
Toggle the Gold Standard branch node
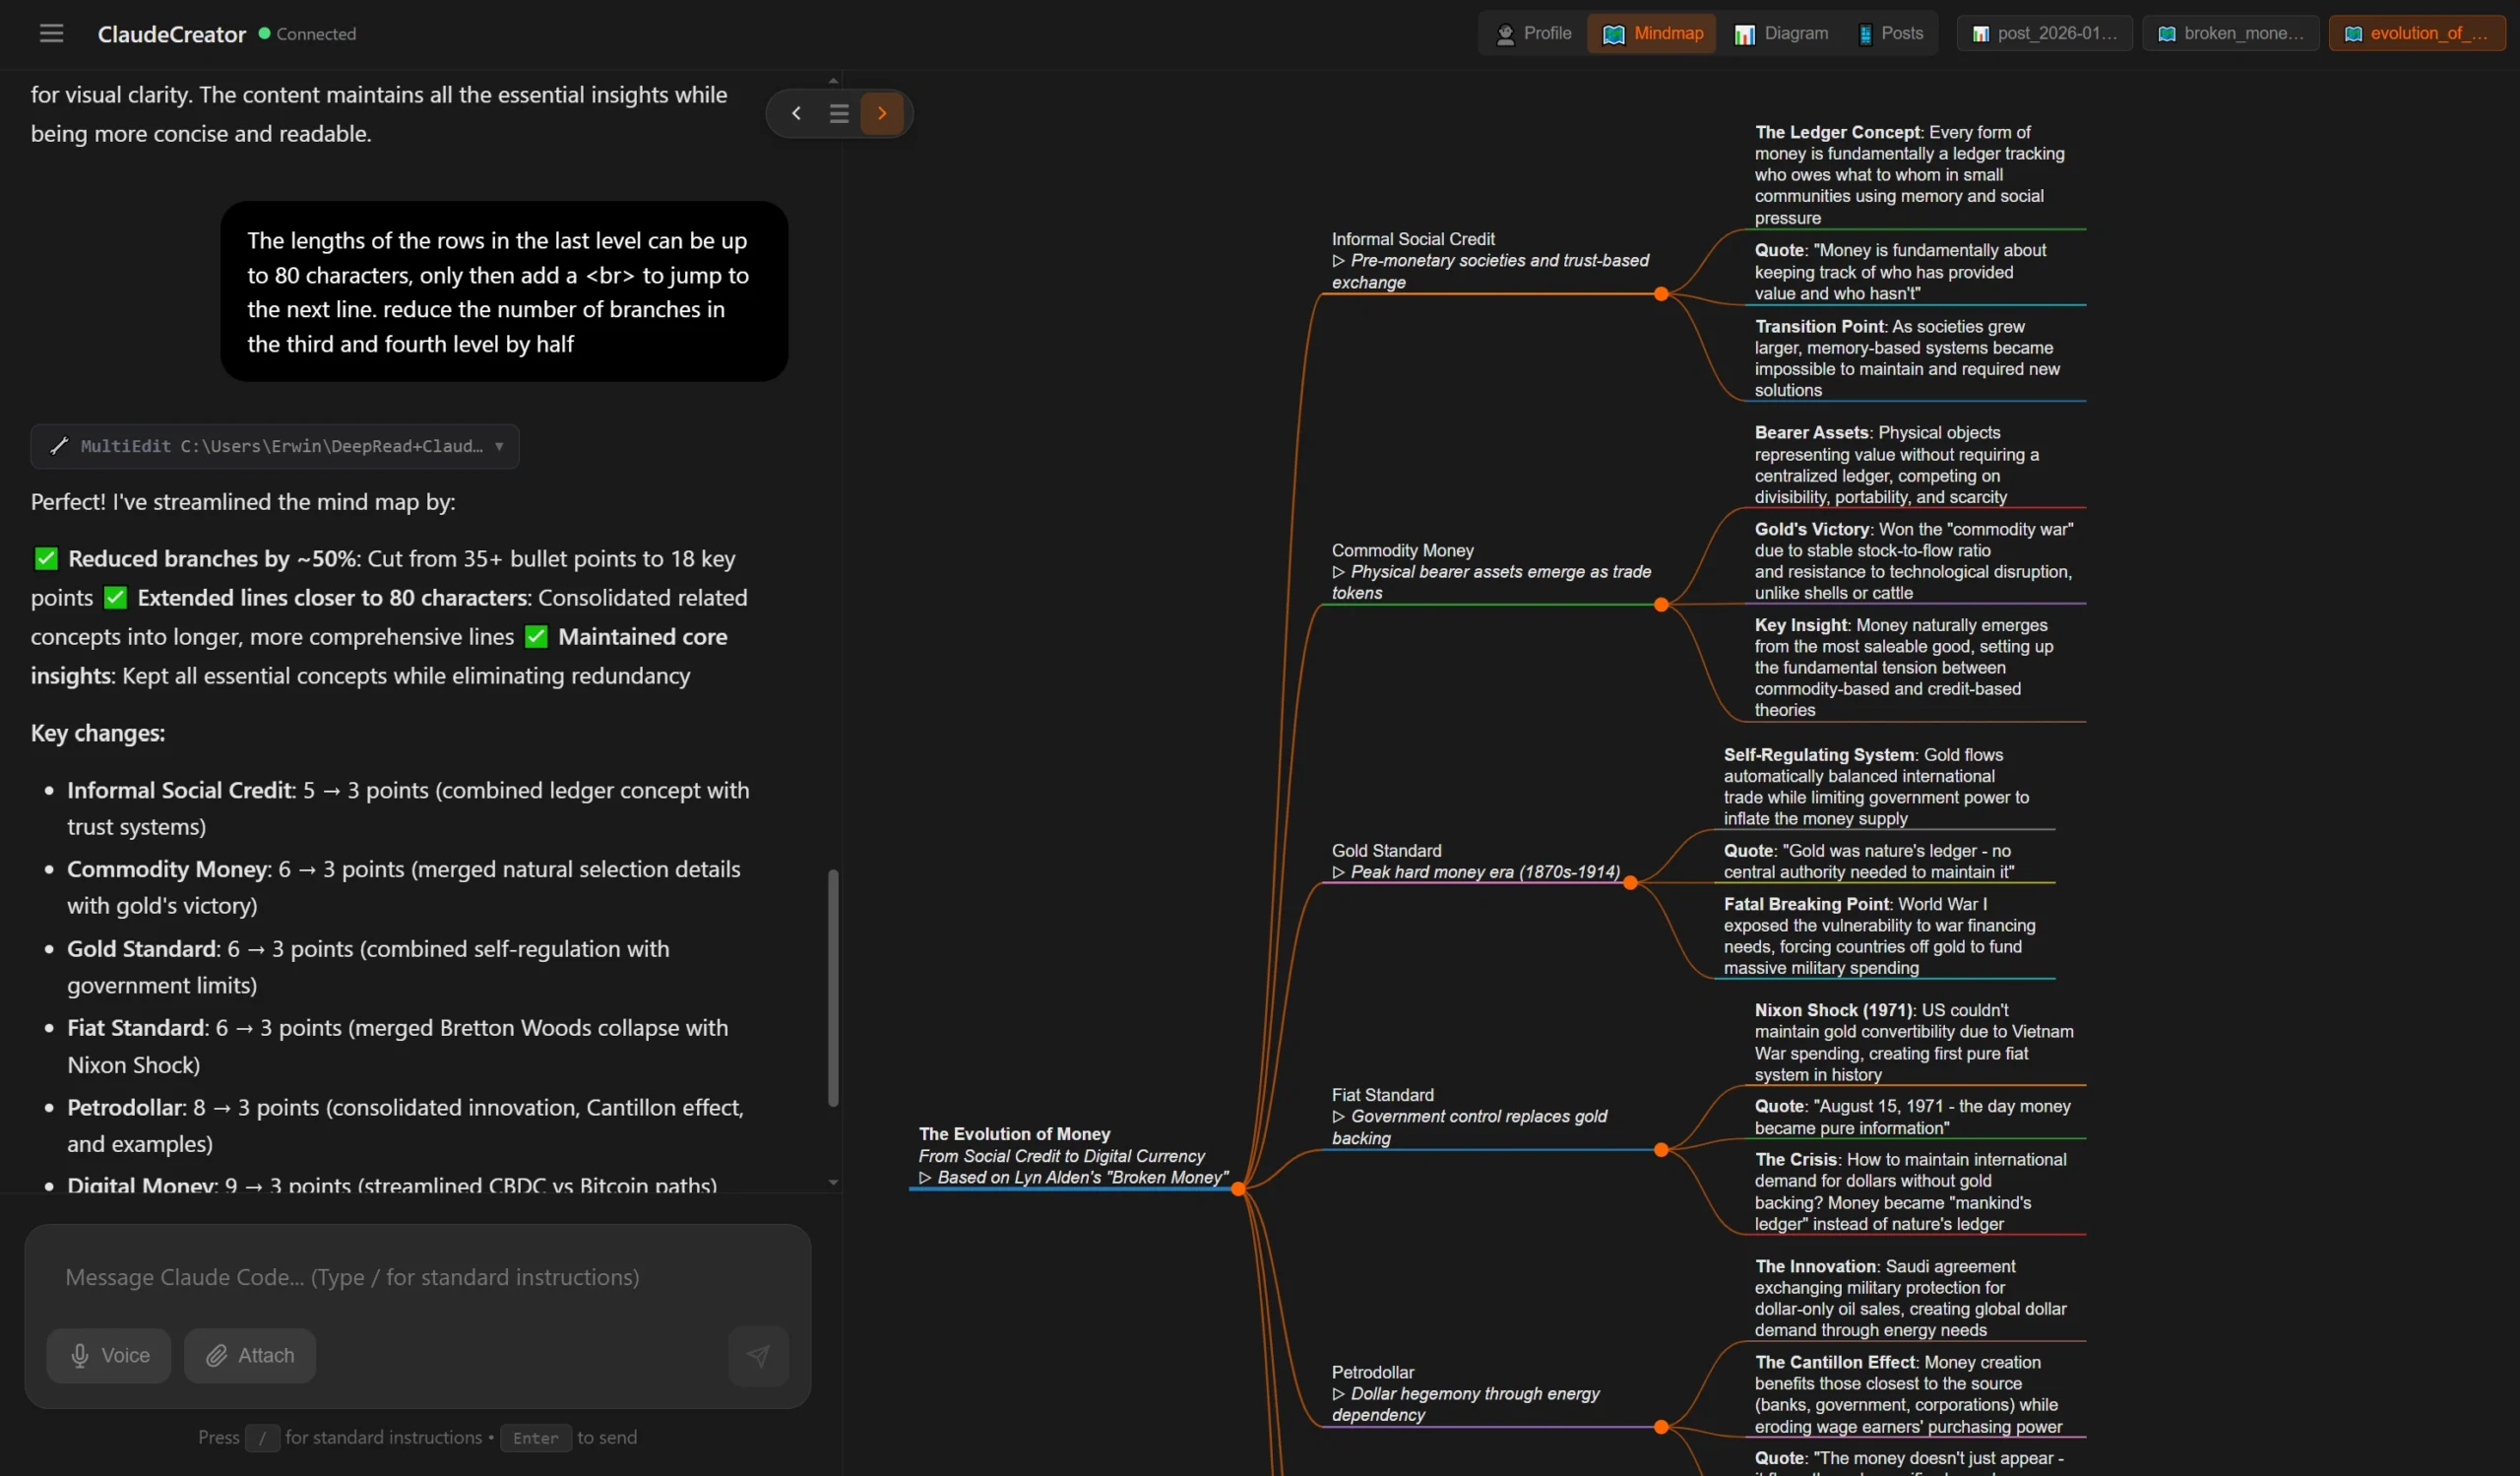coord(1630,882)
